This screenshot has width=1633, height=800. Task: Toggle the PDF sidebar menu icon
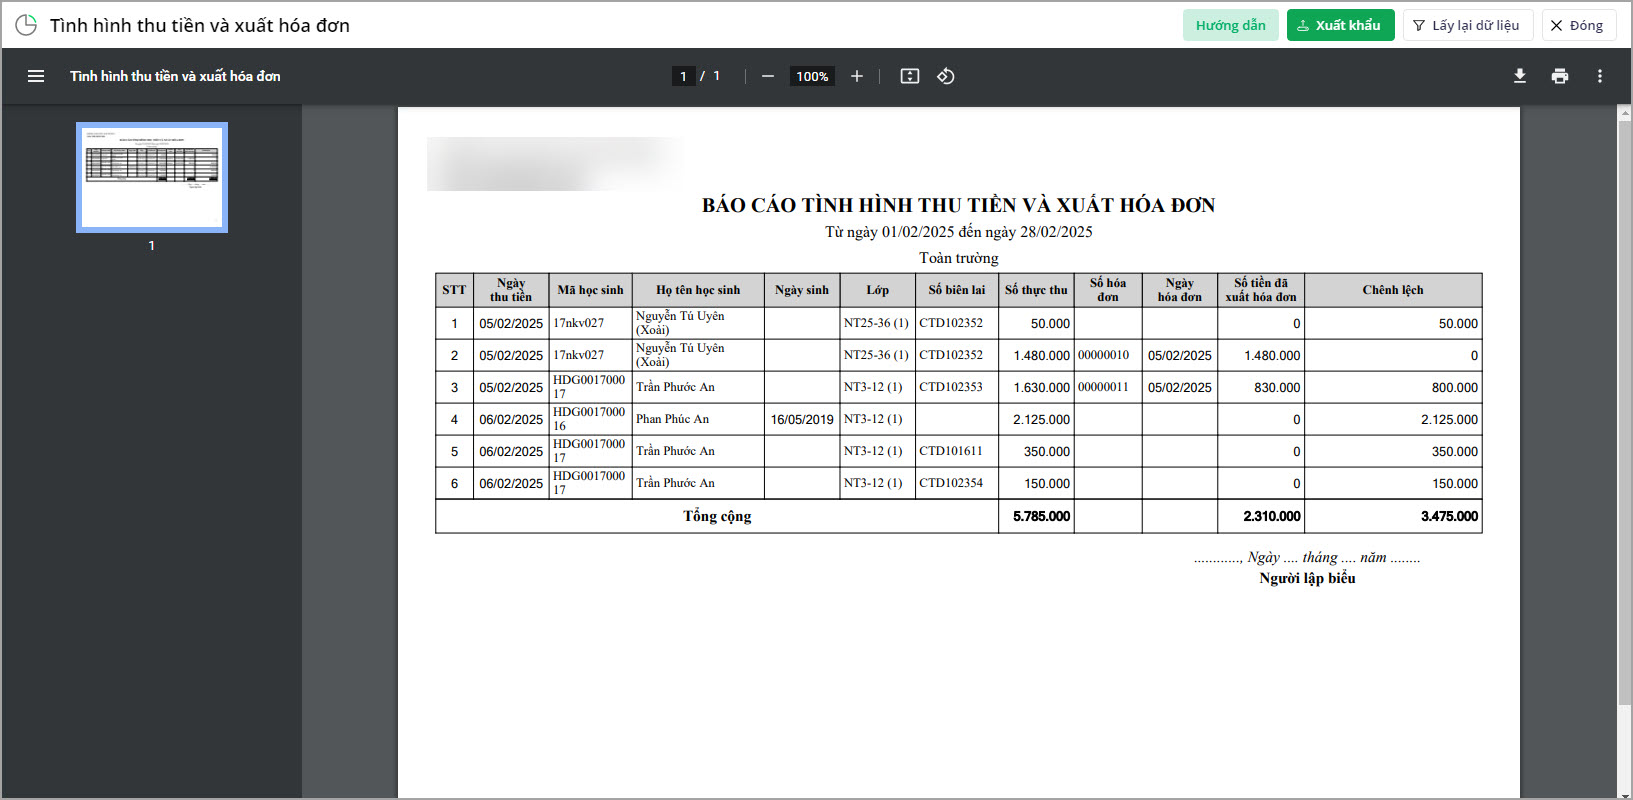click(36, 76)
